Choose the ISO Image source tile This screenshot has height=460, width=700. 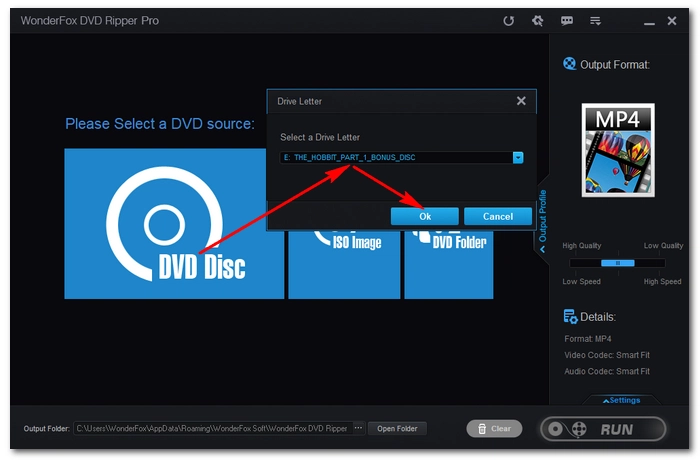point(344,263)
